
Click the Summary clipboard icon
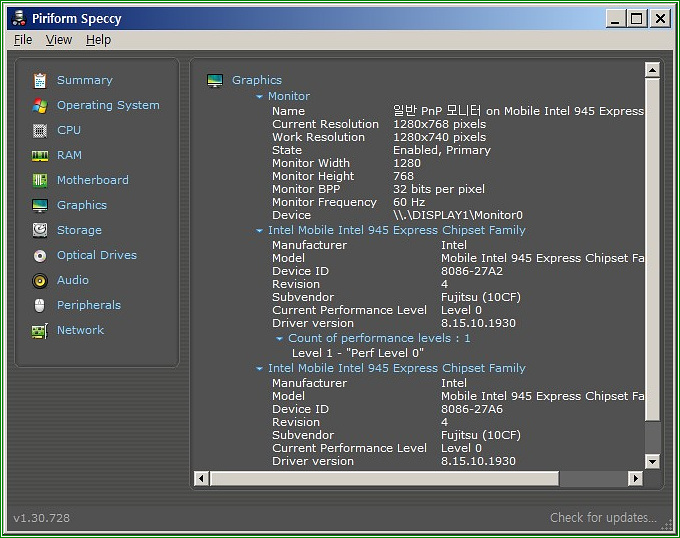click(40, 81)
